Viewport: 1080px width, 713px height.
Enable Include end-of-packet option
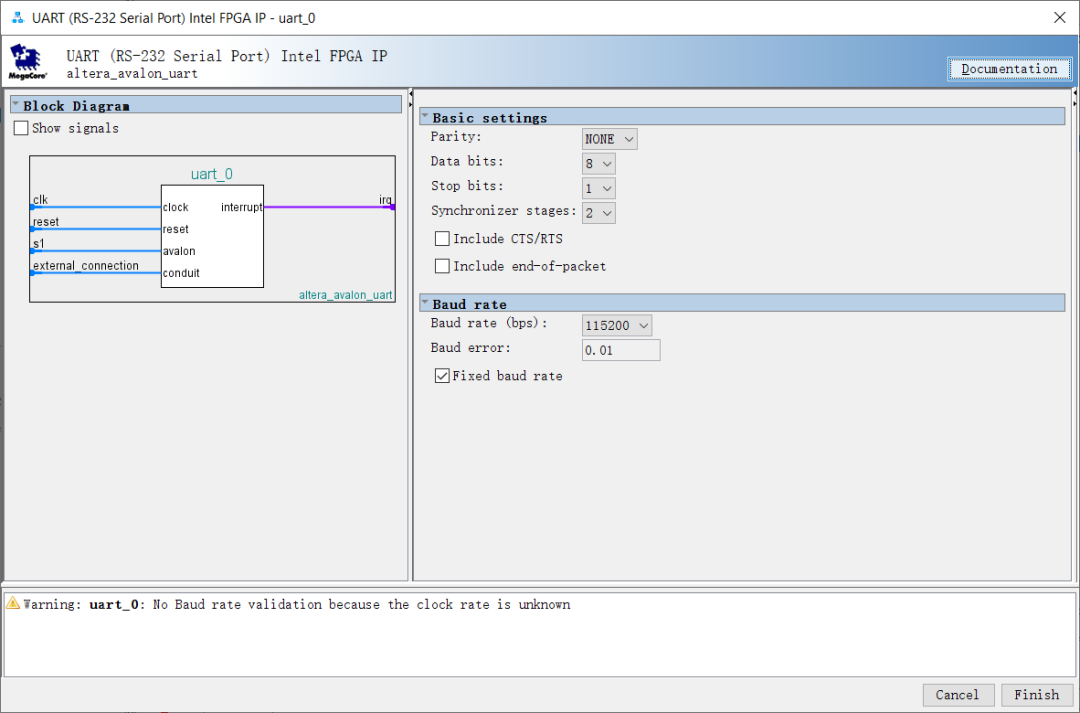[x=442, y=266]
